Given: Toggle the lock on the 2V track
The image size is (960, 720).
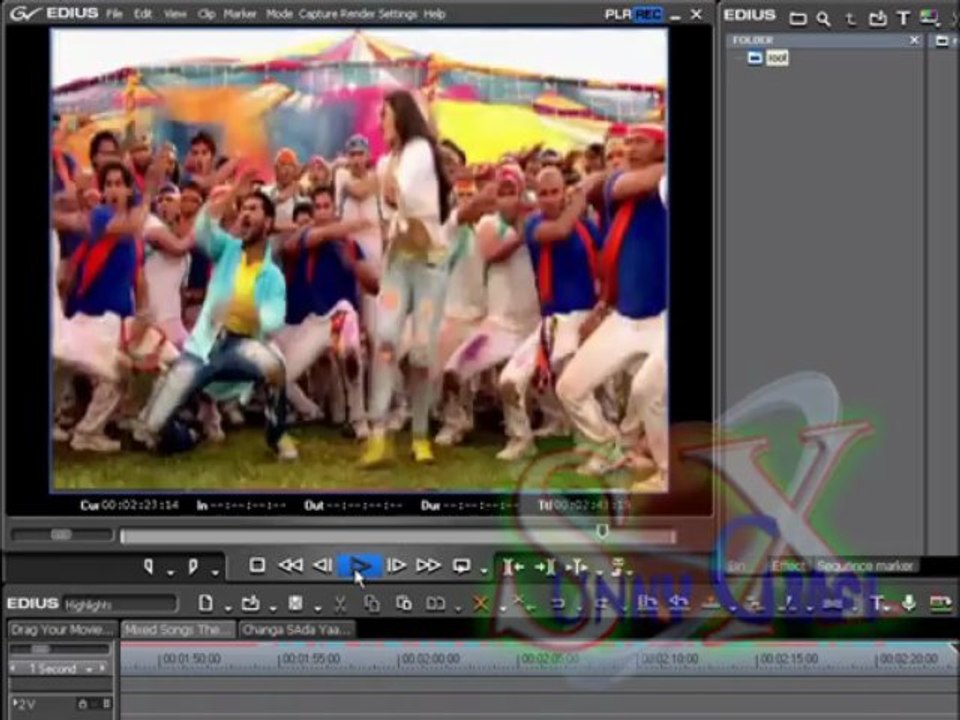Looking at the screenshot, I should [83, 704].
